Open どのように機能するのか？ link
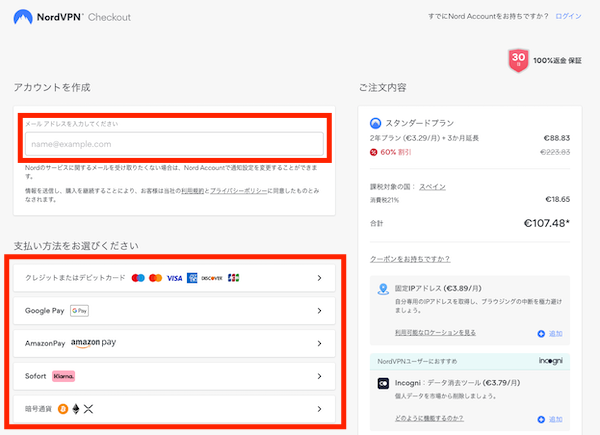 click(x=429, y=418)
